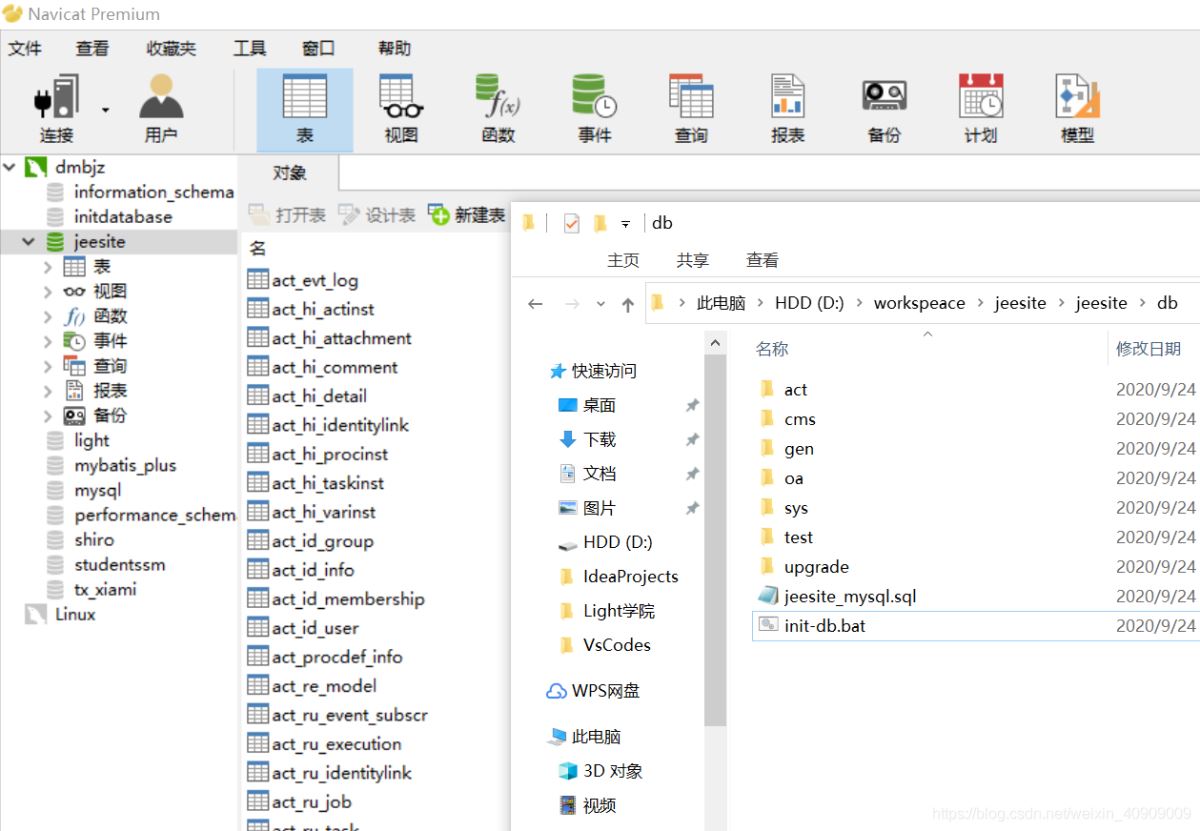Open the 连接 (Connection) tool in Navicat

[56, 108]
